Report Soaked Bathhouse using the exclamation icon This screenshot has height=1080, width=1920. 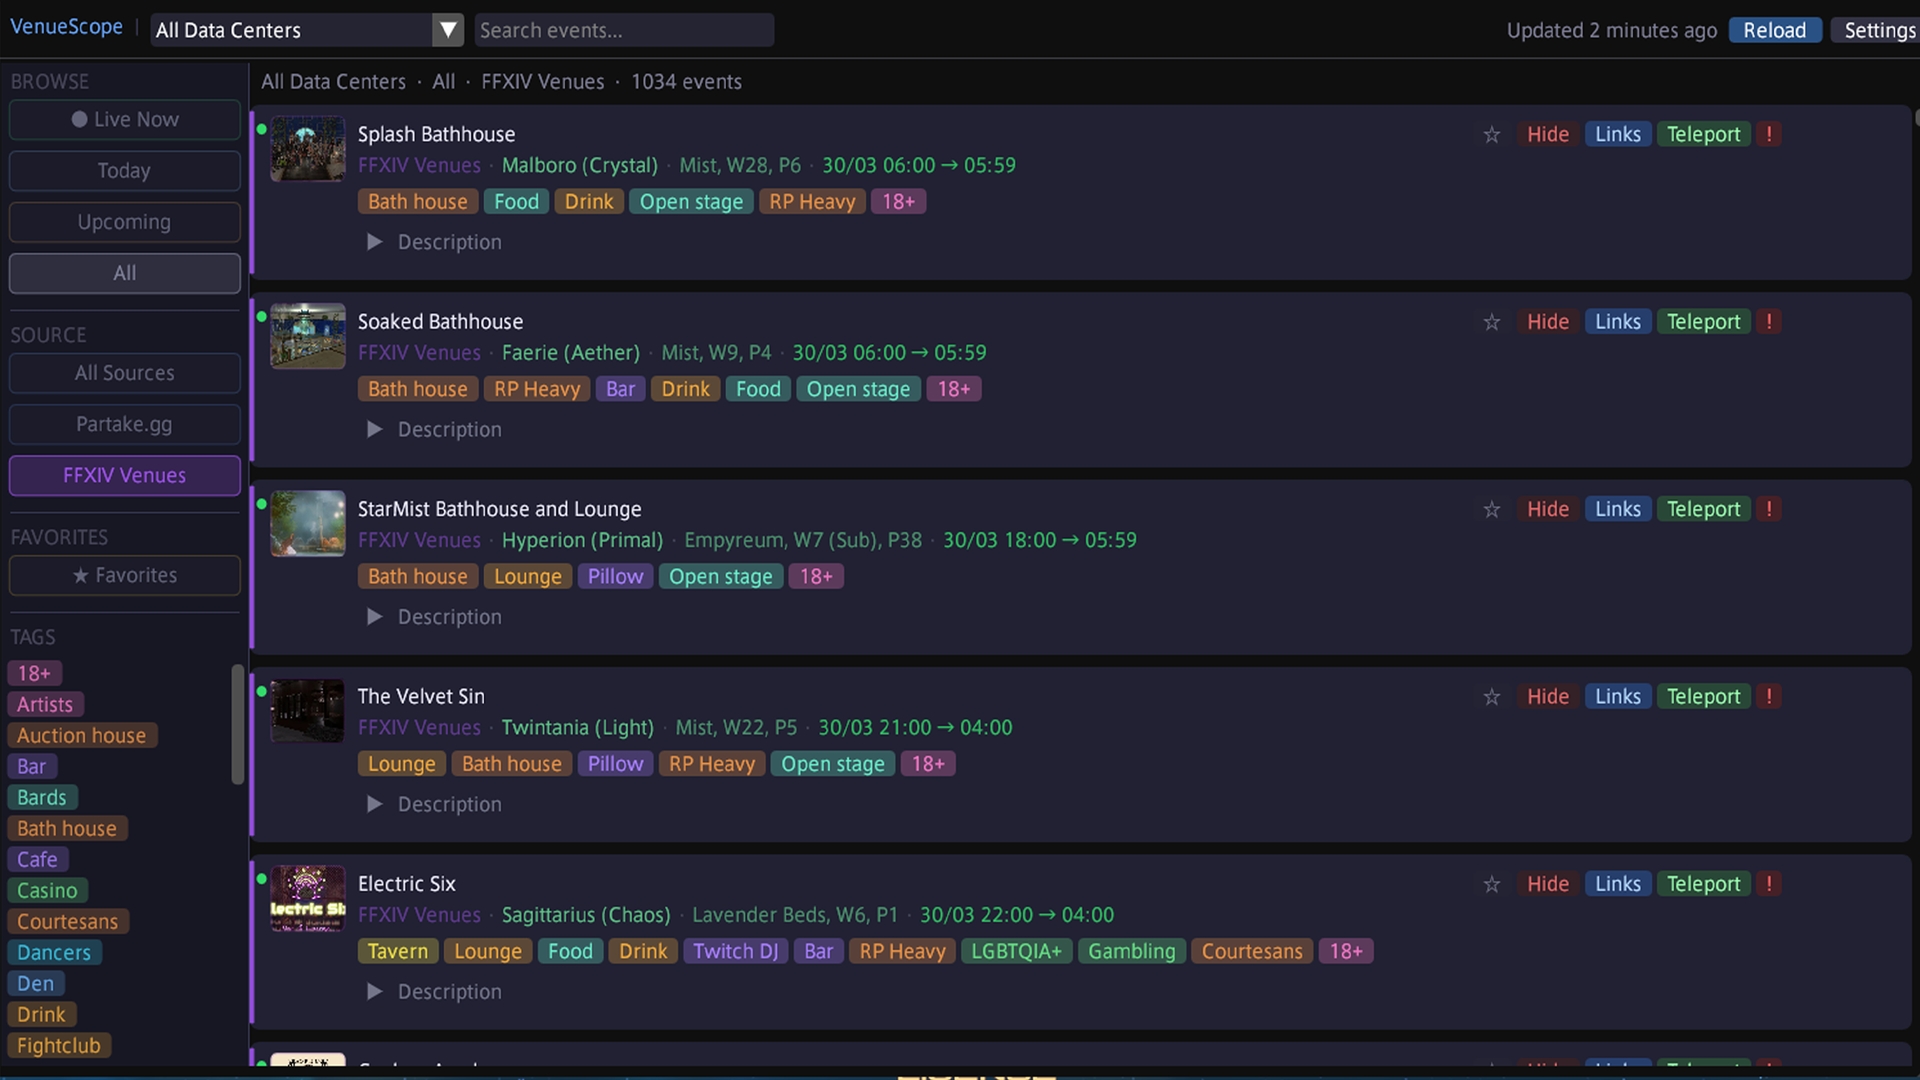tap(1769, 322)
